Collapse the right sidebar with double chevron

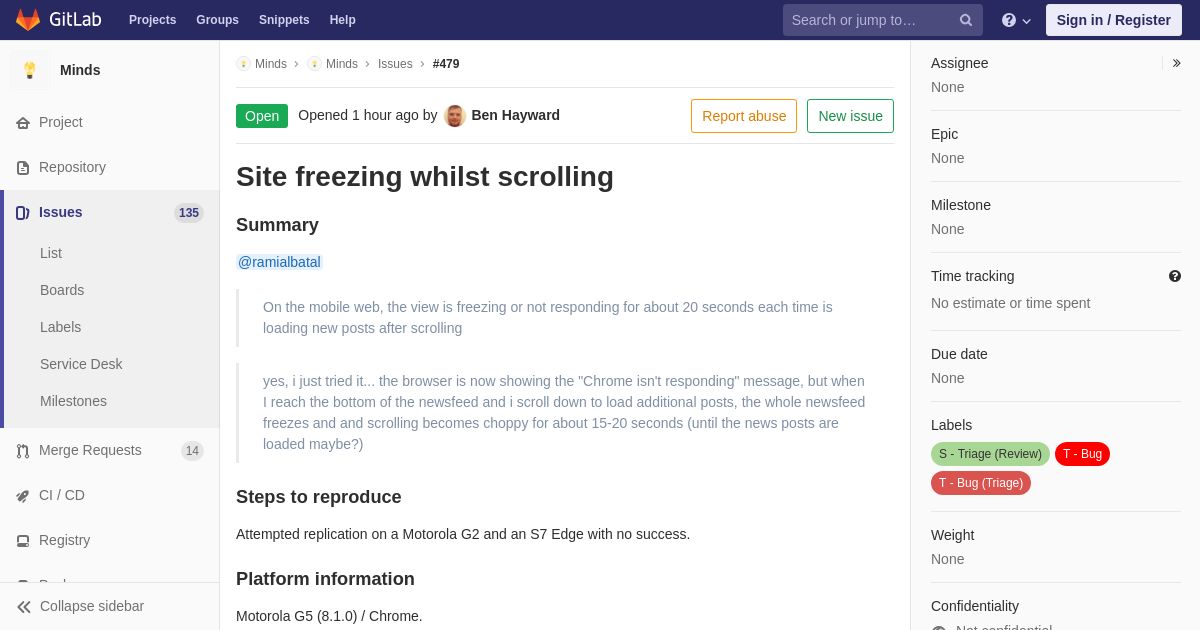click(x=1176, y=63)
